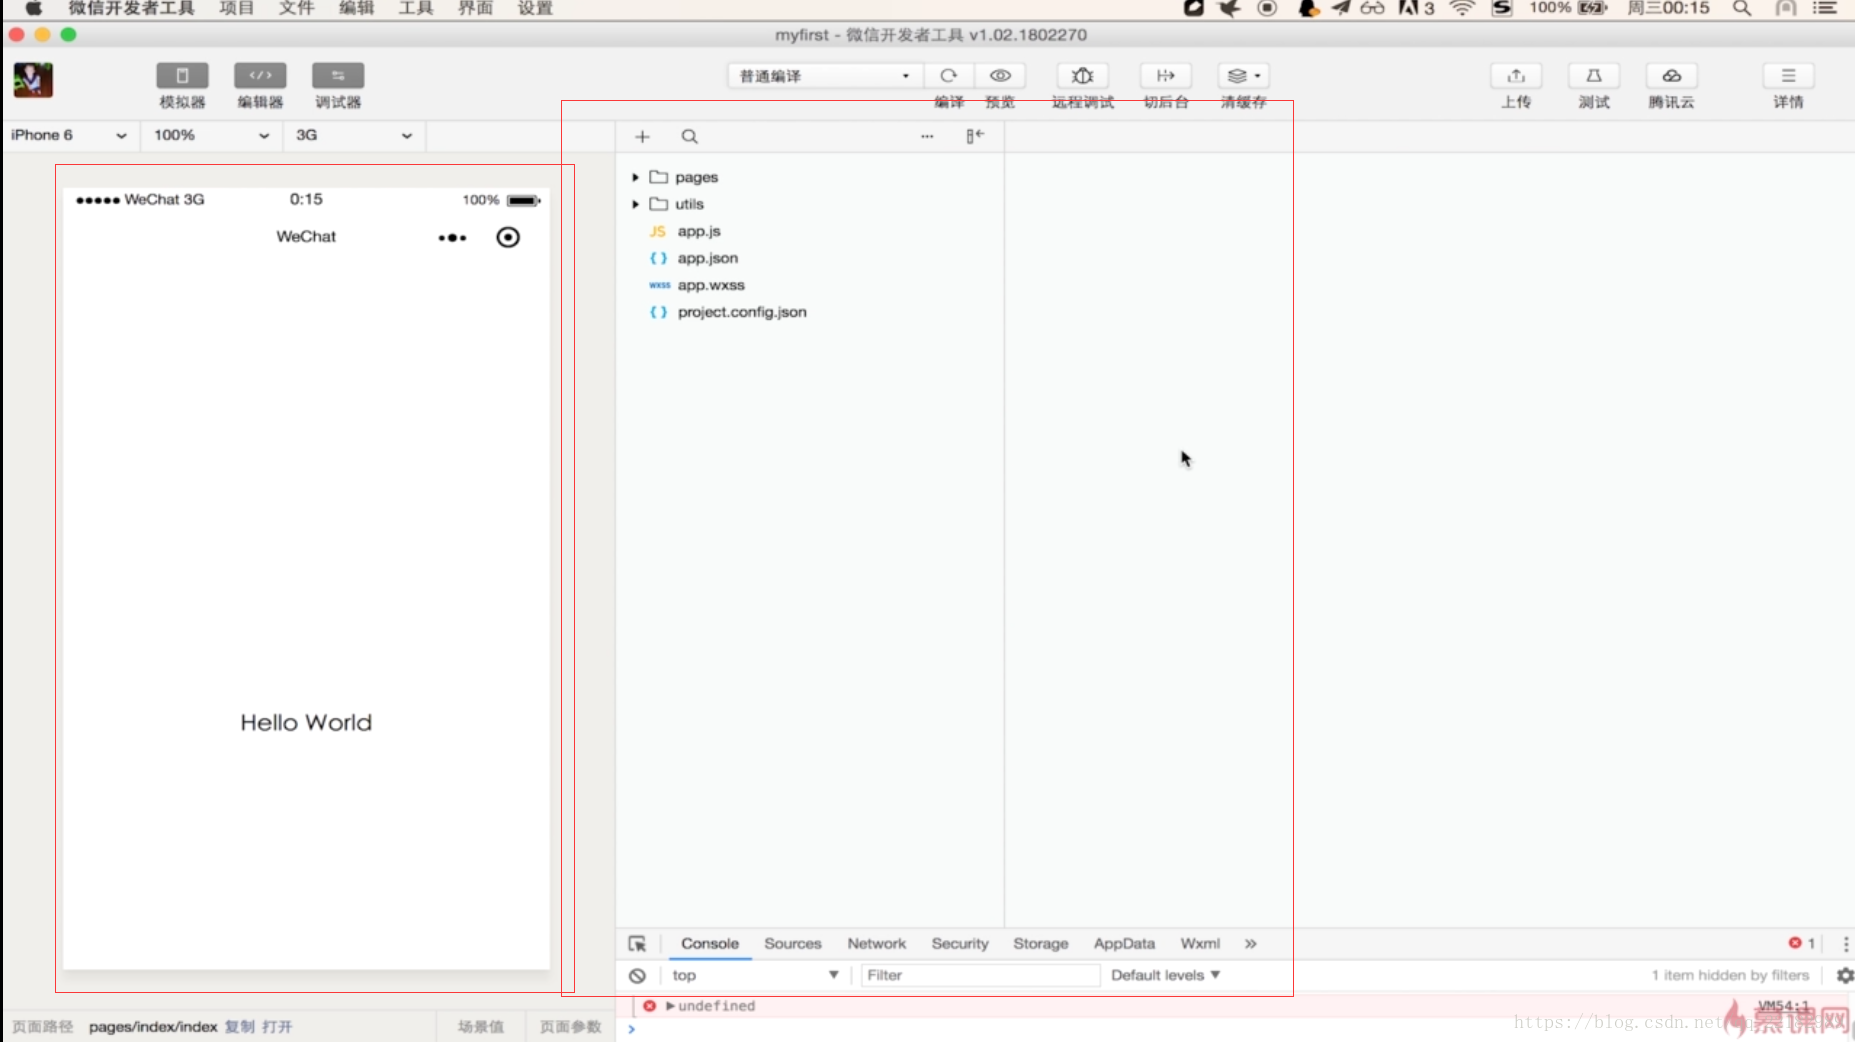
Task: Click the console settings gear icon
Action: tap(1845, 975)
